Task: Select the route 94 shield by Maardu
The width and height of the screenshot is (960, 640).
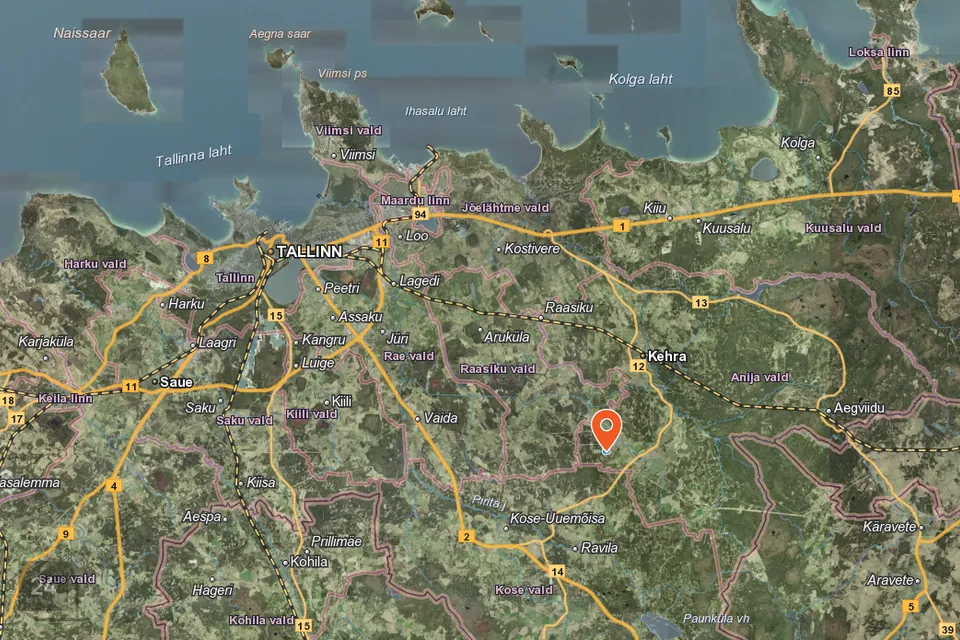Action: [420, 215]
